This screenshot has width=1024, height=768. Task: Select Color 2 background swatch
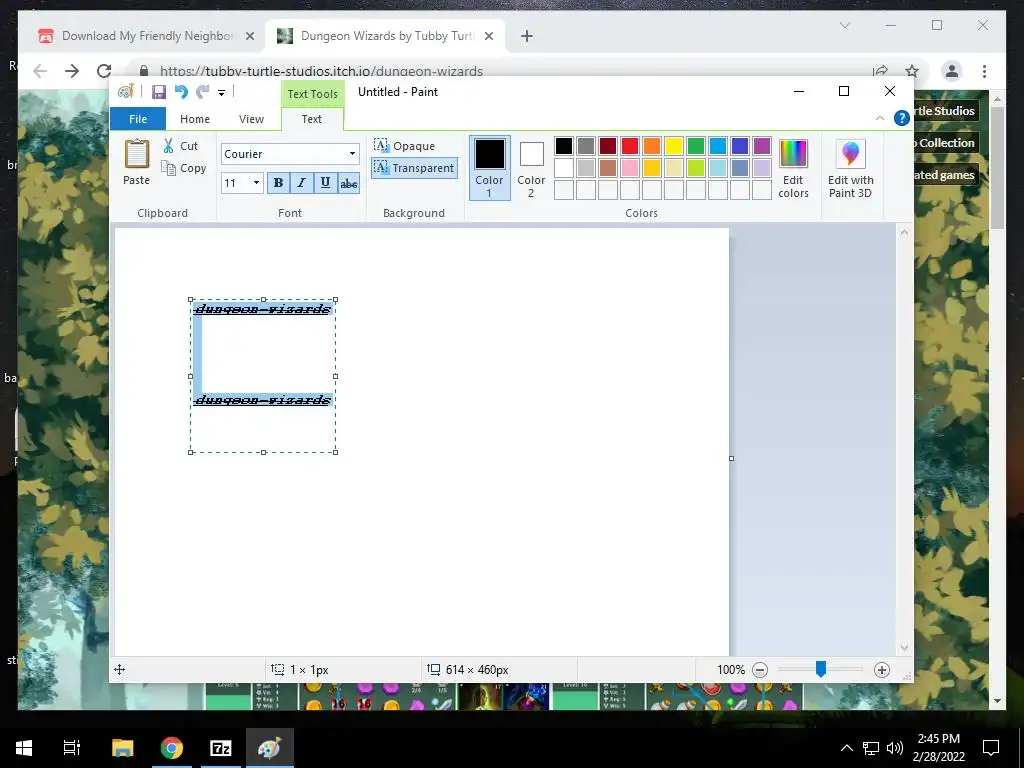pos(531,168)
